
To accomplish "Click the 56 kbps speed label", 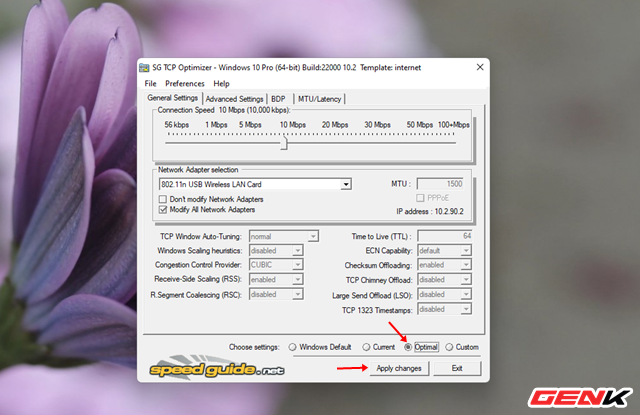I will coord(177,124).
